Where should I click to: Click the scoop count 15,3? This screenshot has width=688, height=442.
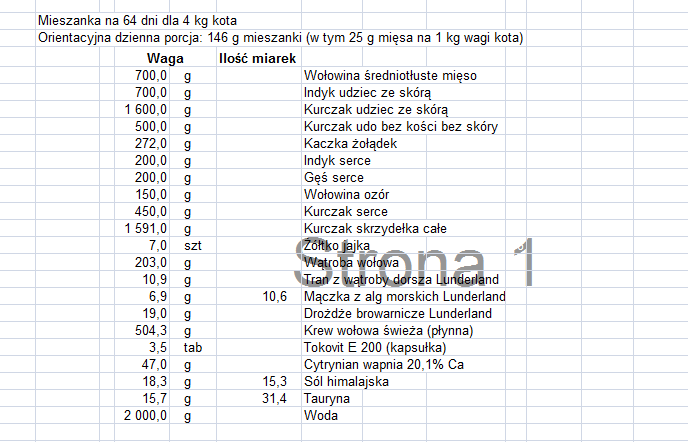[275, 381]
